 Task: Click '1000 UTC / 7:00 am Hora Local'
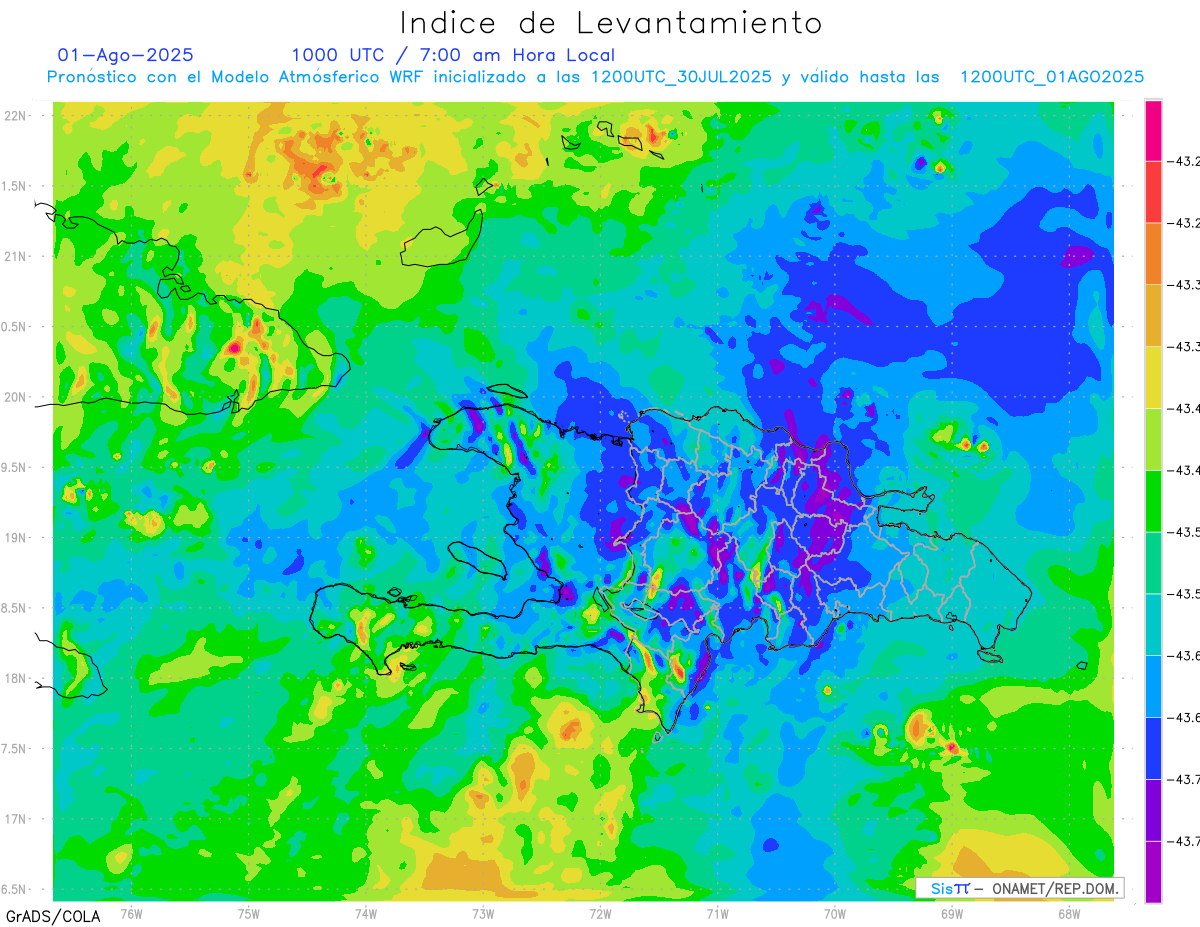pyautogui.click(x=453, y=56)
